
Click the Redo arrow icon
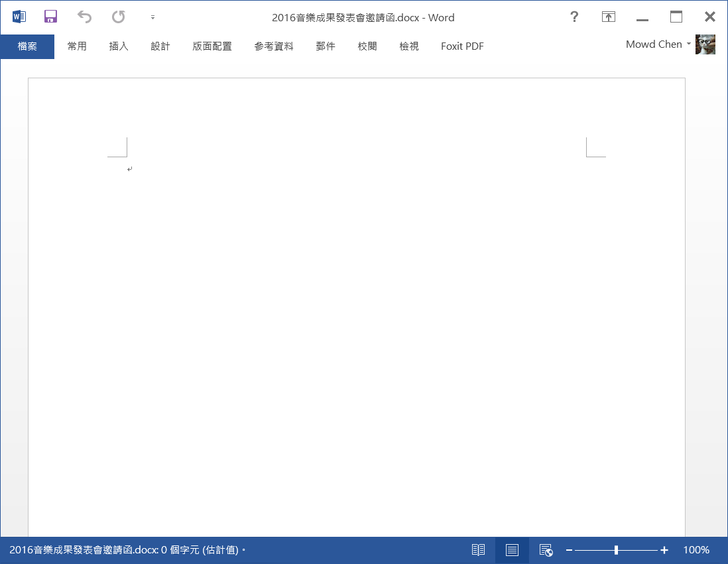click(x=118, y=17)
